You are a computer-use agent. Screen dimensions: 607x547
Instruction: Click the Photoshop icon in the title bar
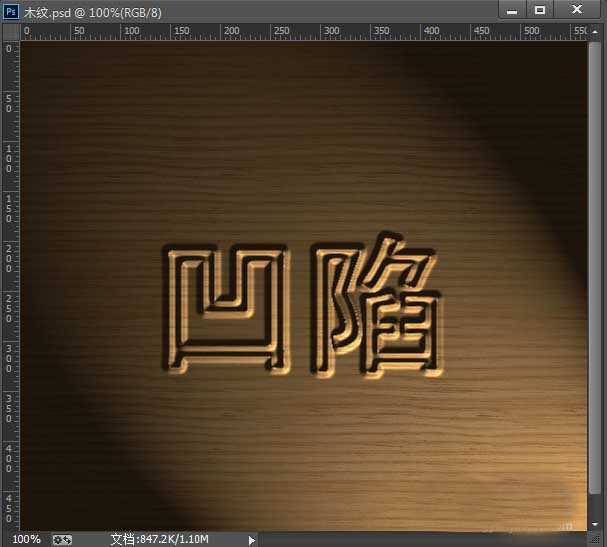(11, 11)
